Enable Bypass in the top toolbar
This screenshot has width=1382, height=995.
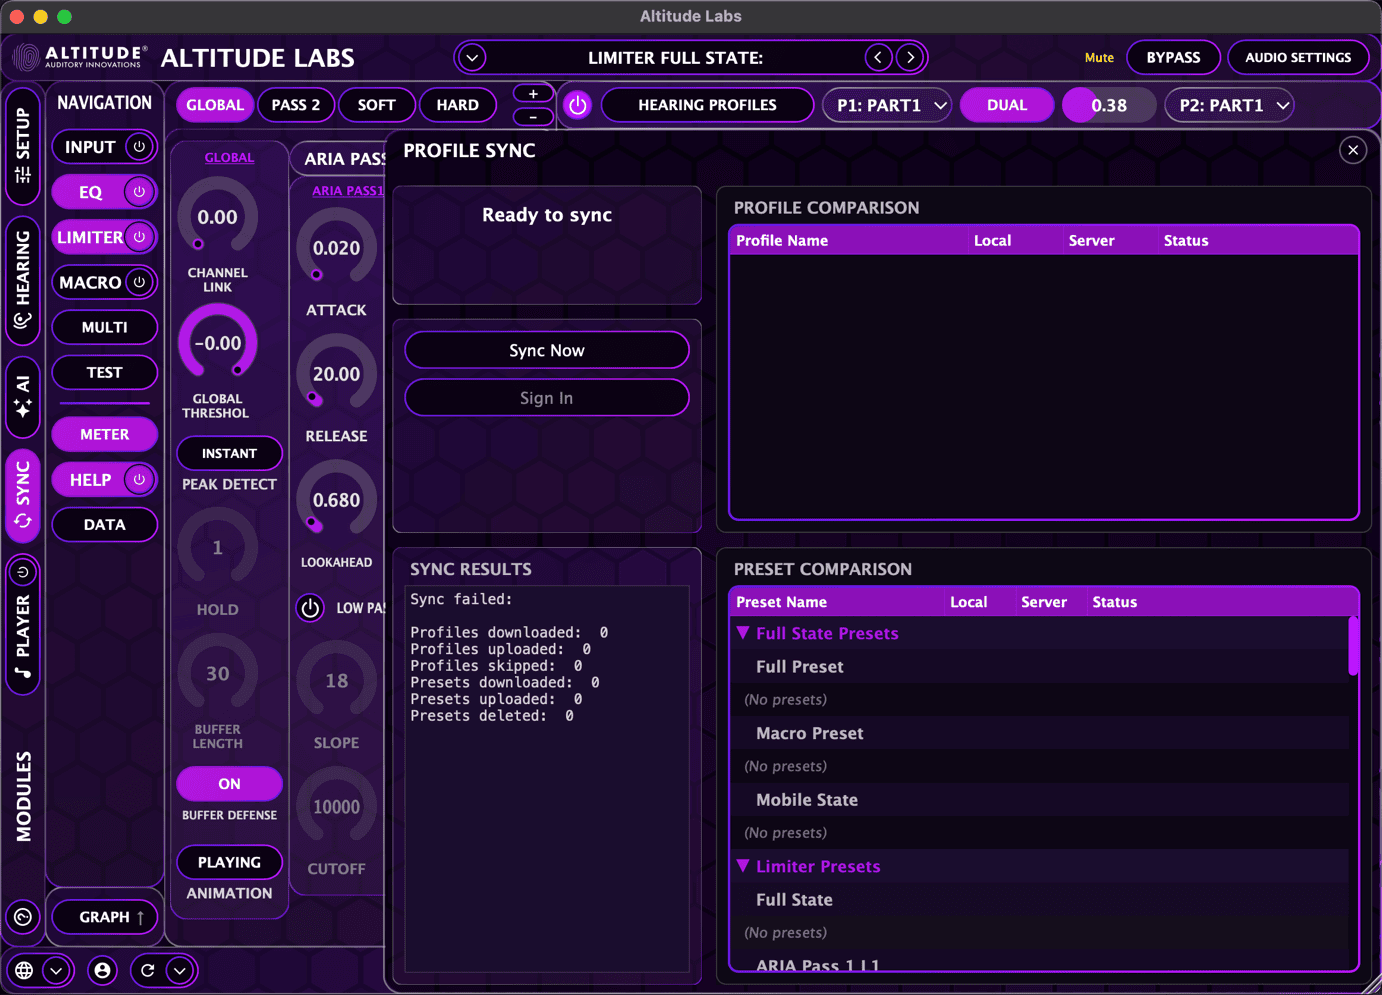[x=1173, y=57]
